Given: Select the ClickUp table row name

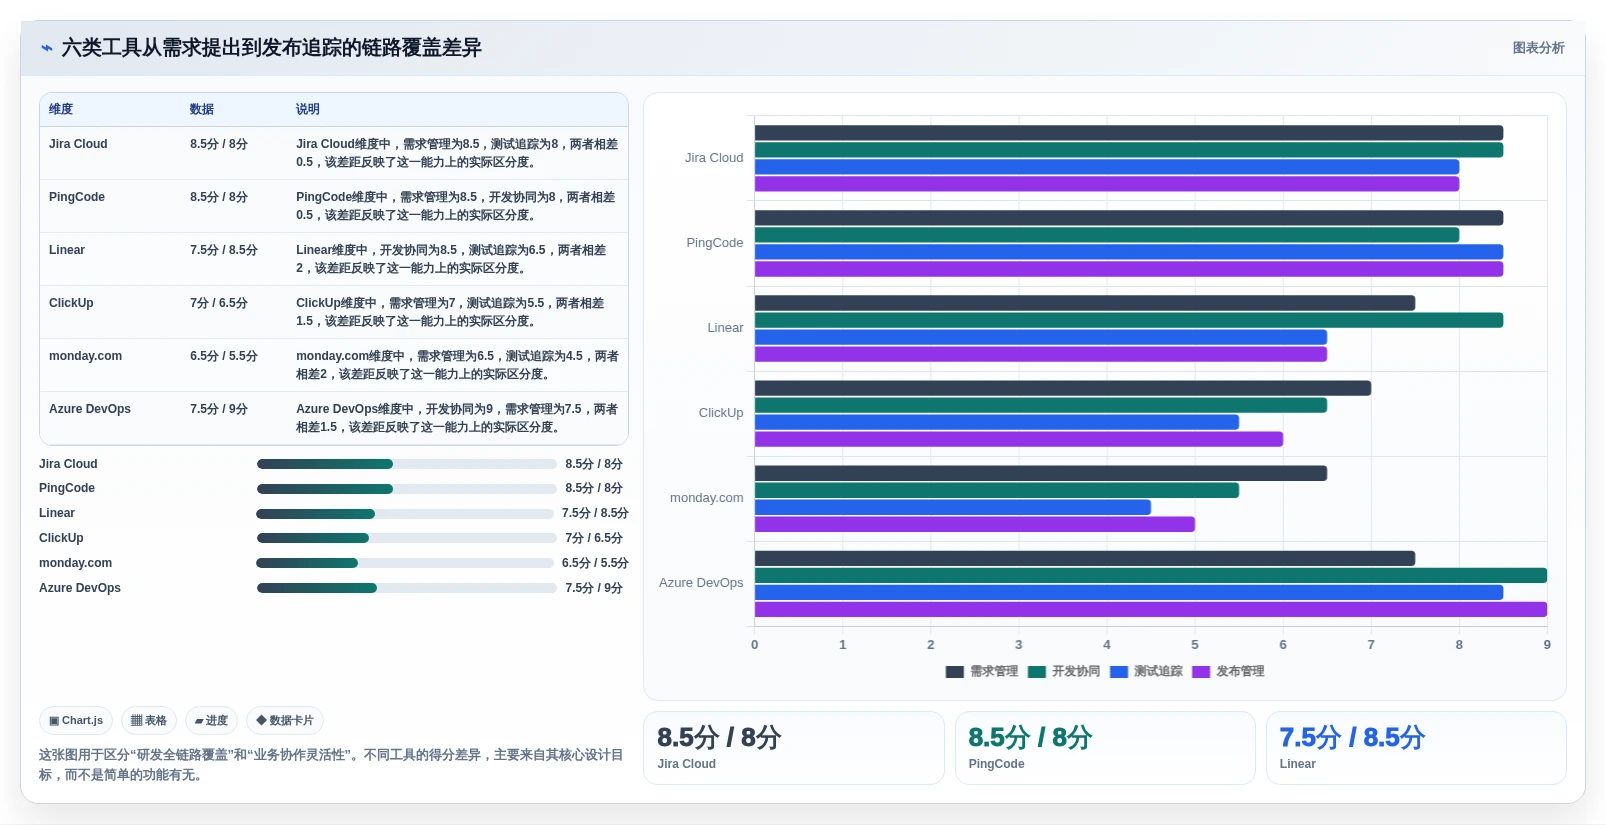Looking at the screenshot, I should (x=71, y=303).
